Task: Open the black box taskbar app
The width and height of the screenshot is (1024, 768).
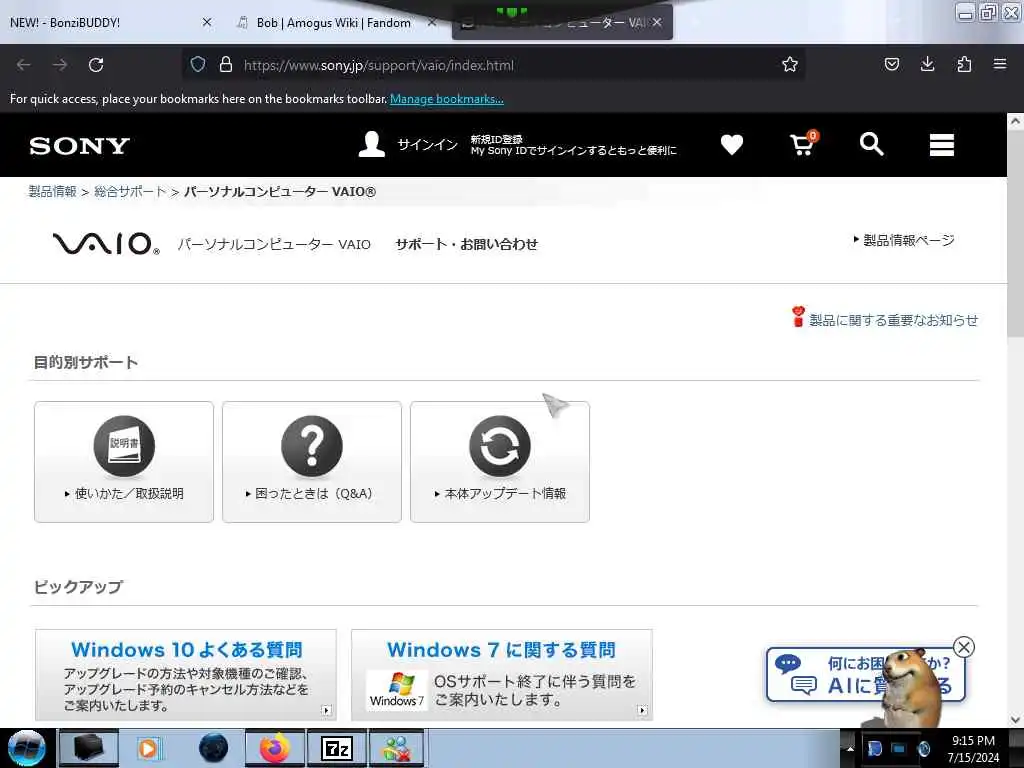Action: [89, 748]
